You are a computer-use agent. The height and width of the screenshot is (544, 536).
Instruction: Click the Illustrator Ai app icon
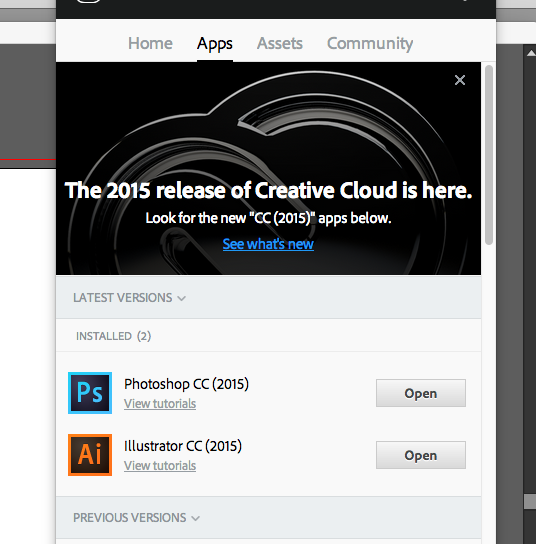(x=90, y=454)
